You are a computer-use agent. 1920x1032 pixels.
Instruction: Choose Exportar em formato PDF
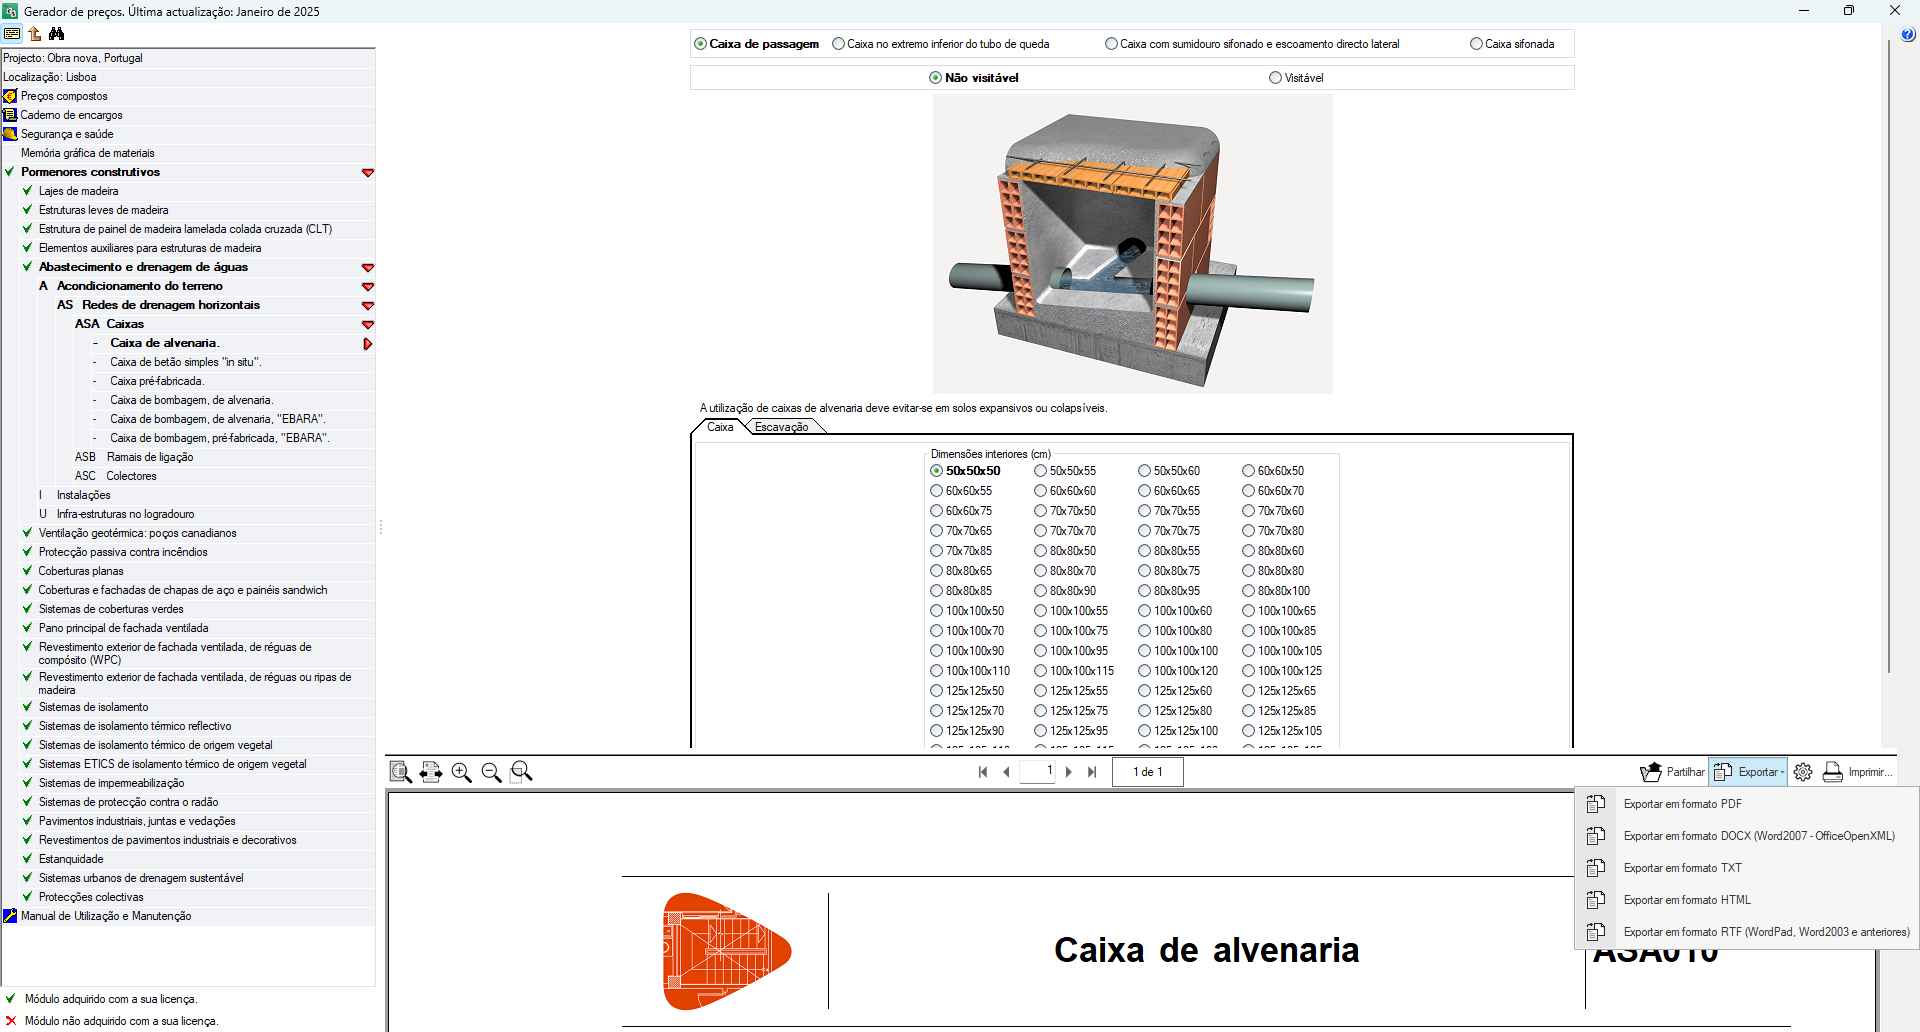[x=1683, y=803]
